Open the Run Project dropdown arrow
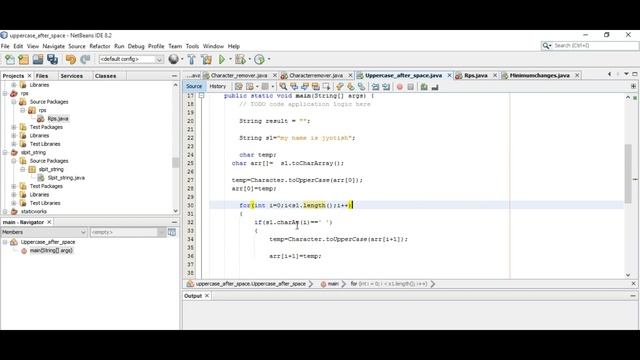Image resolution: width=640 pixels, height=360 pixels. tap(230, 59)
